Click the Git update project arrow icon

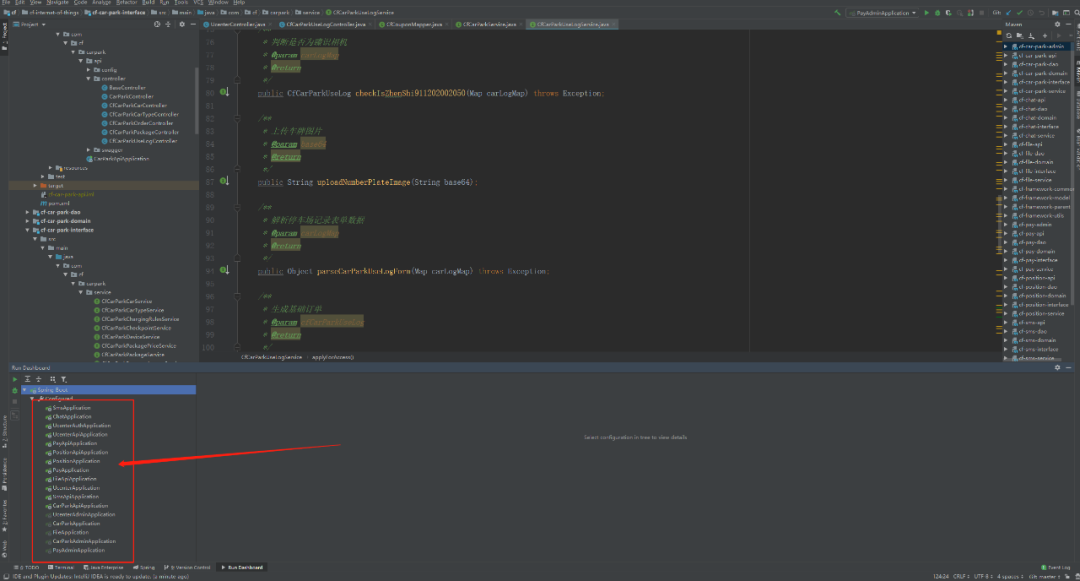click(1008, 13)
